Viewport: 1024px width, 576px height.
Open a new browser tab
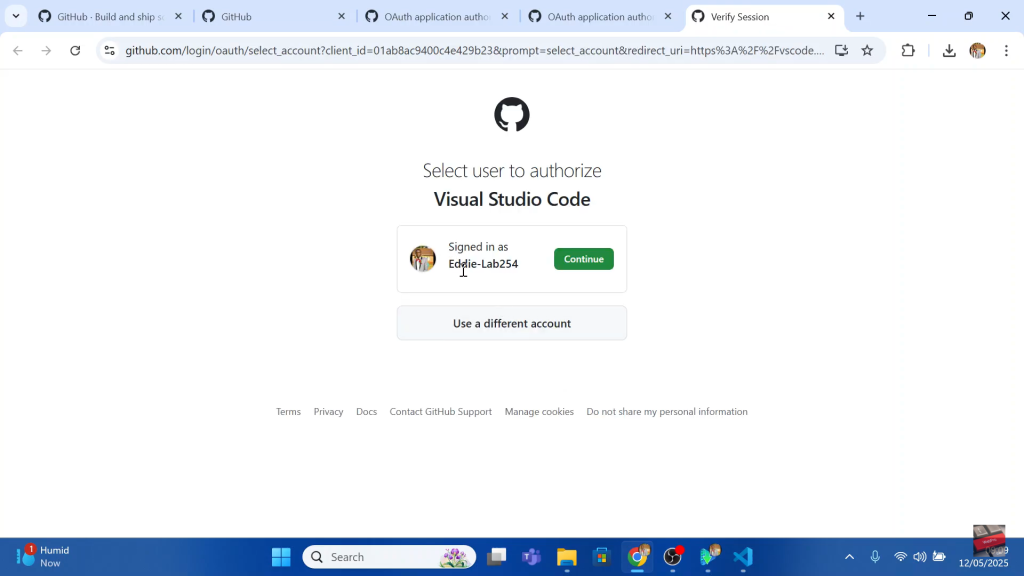(x=860, y=16)
